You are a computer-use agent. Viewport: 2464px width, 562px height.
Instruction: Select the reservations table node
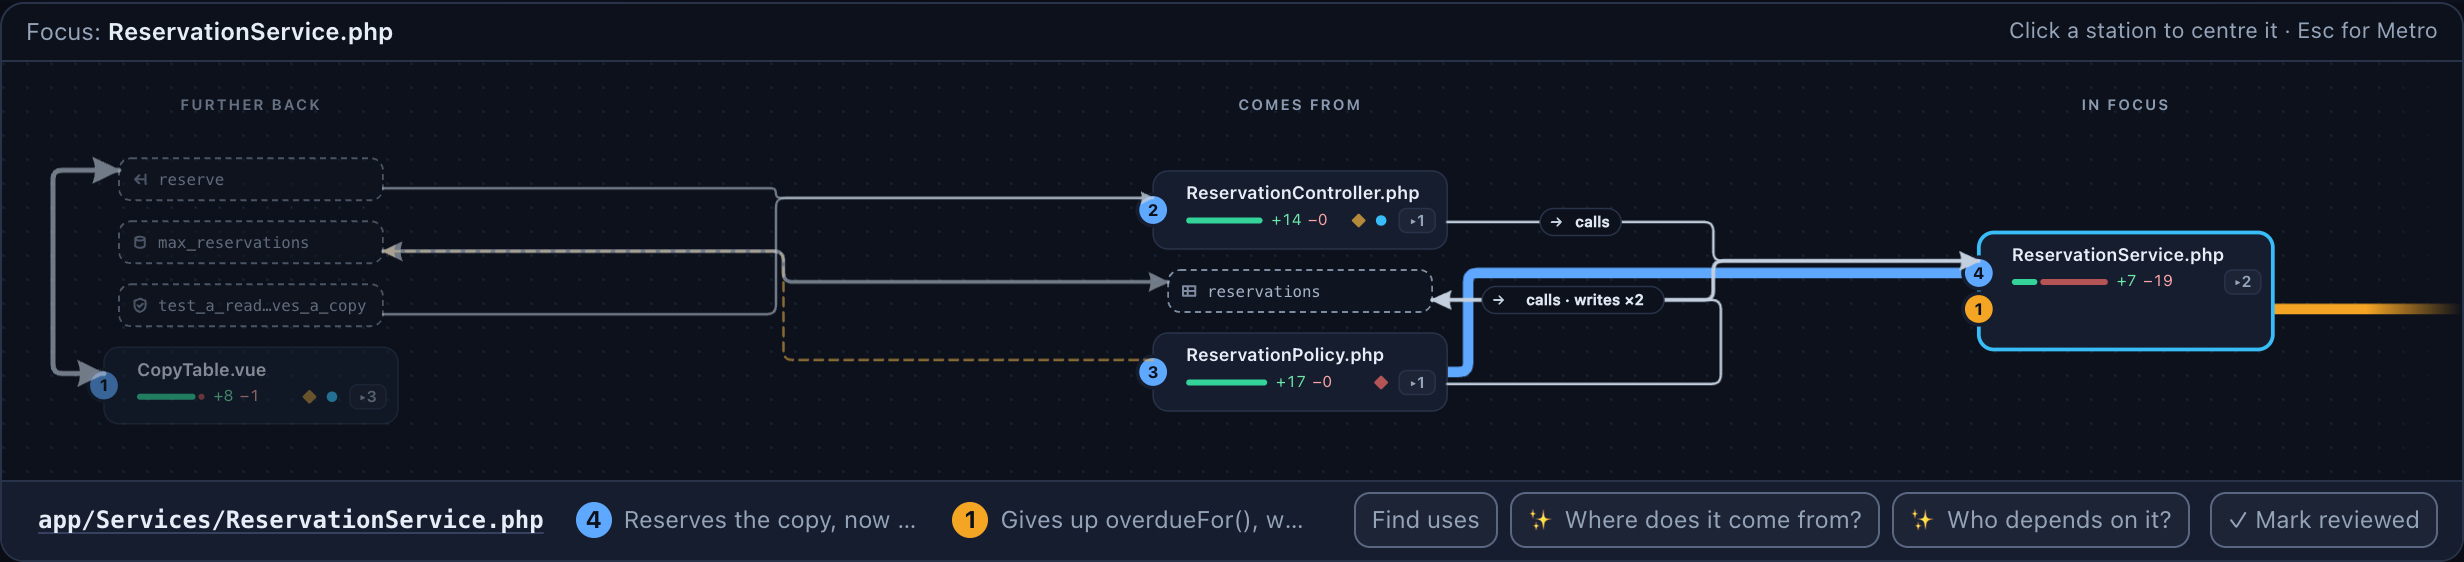pyautogui.click(x=1300, y=291)
